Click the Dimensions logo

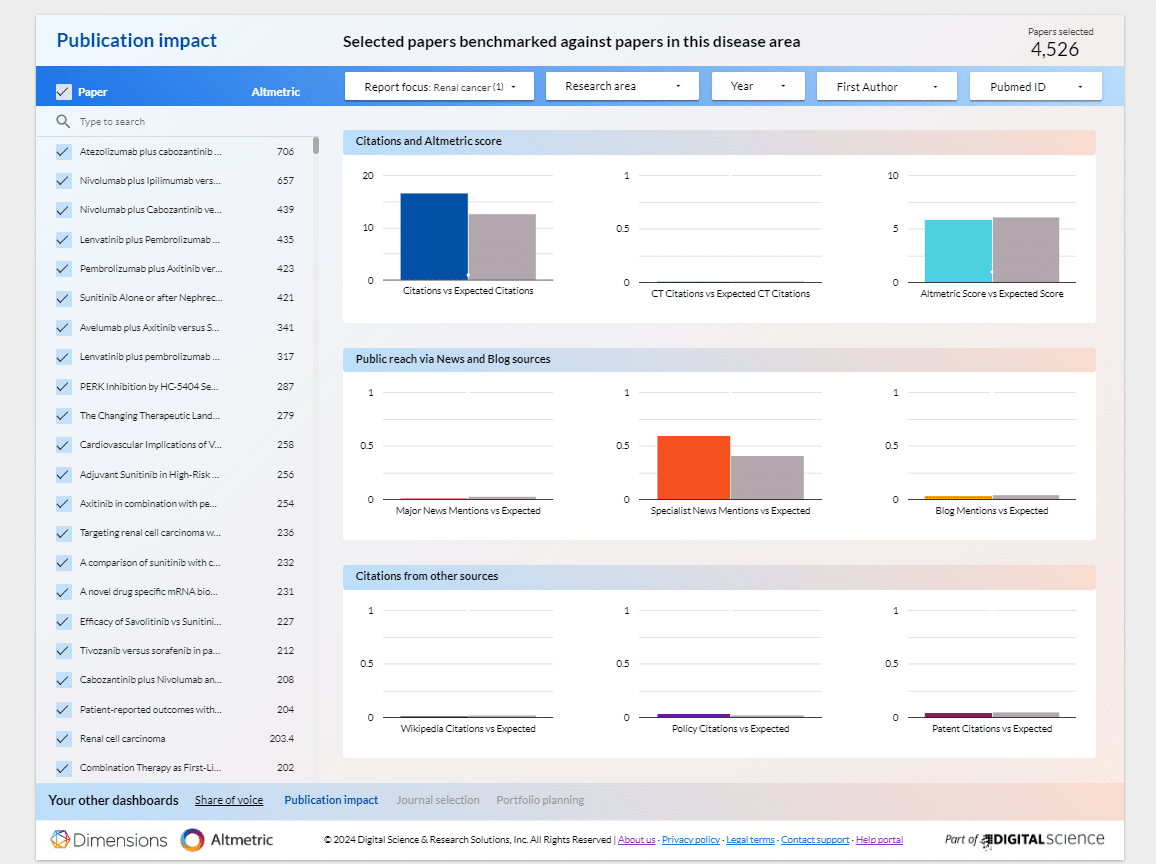(x=109, y=840)
